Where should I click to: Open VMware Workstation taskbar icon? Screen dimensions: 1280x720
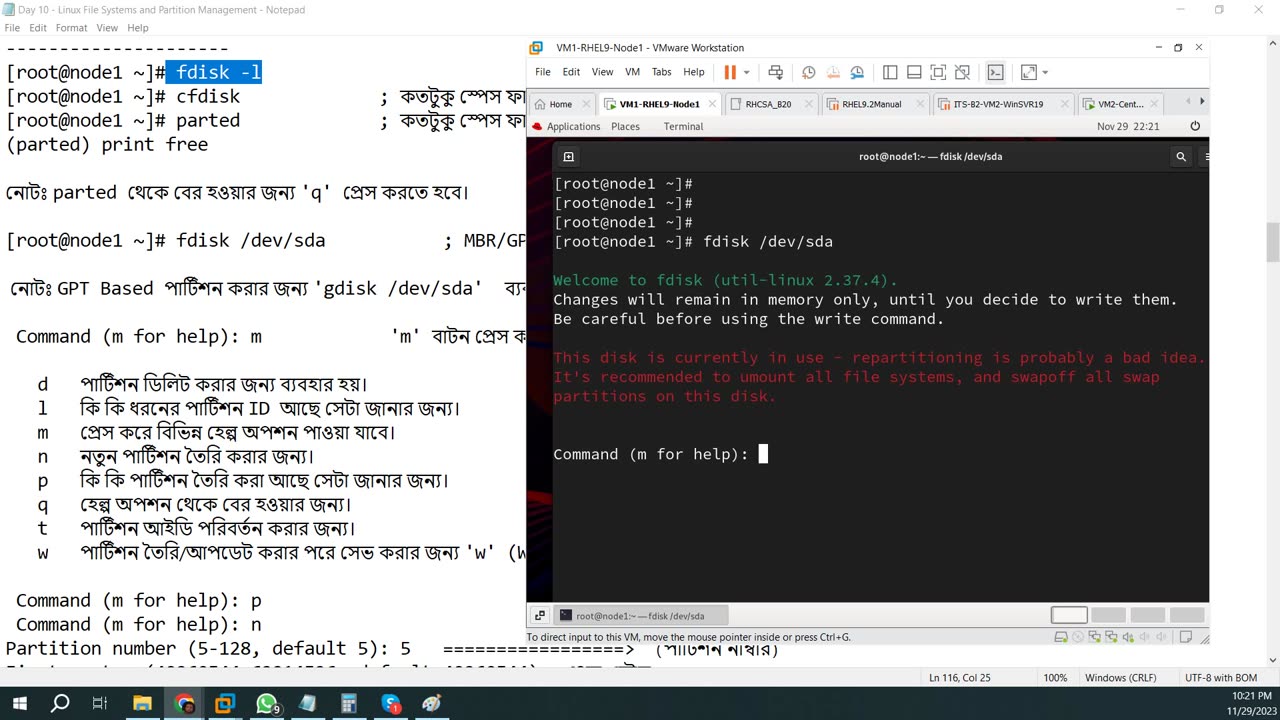point(225,704)
